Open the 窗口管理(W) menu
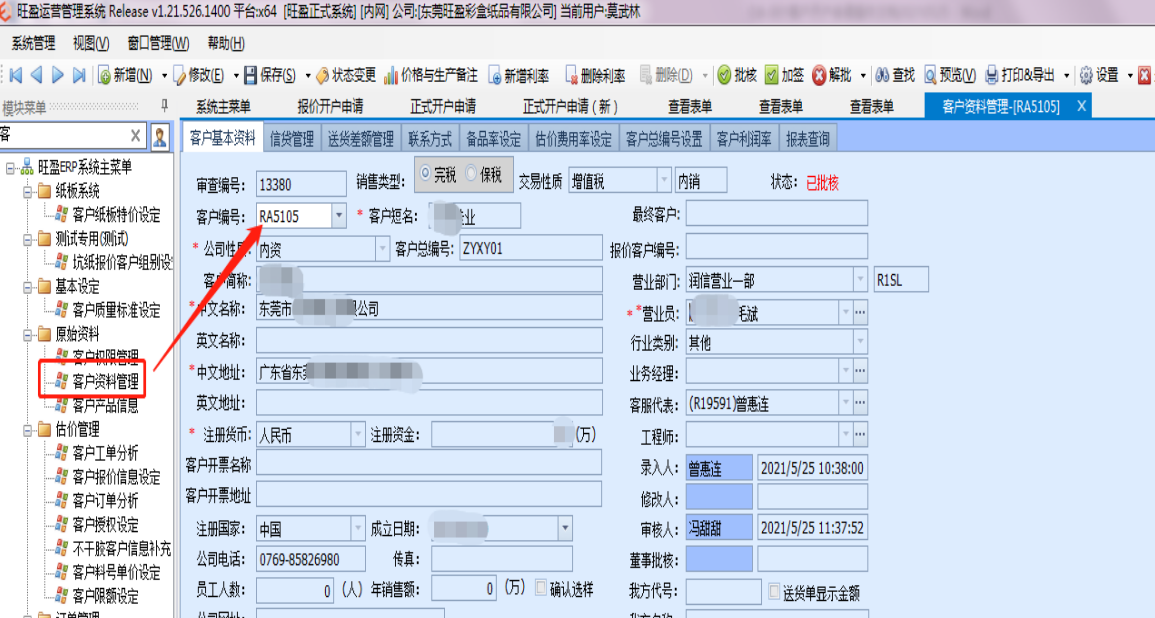 (158, 43)
